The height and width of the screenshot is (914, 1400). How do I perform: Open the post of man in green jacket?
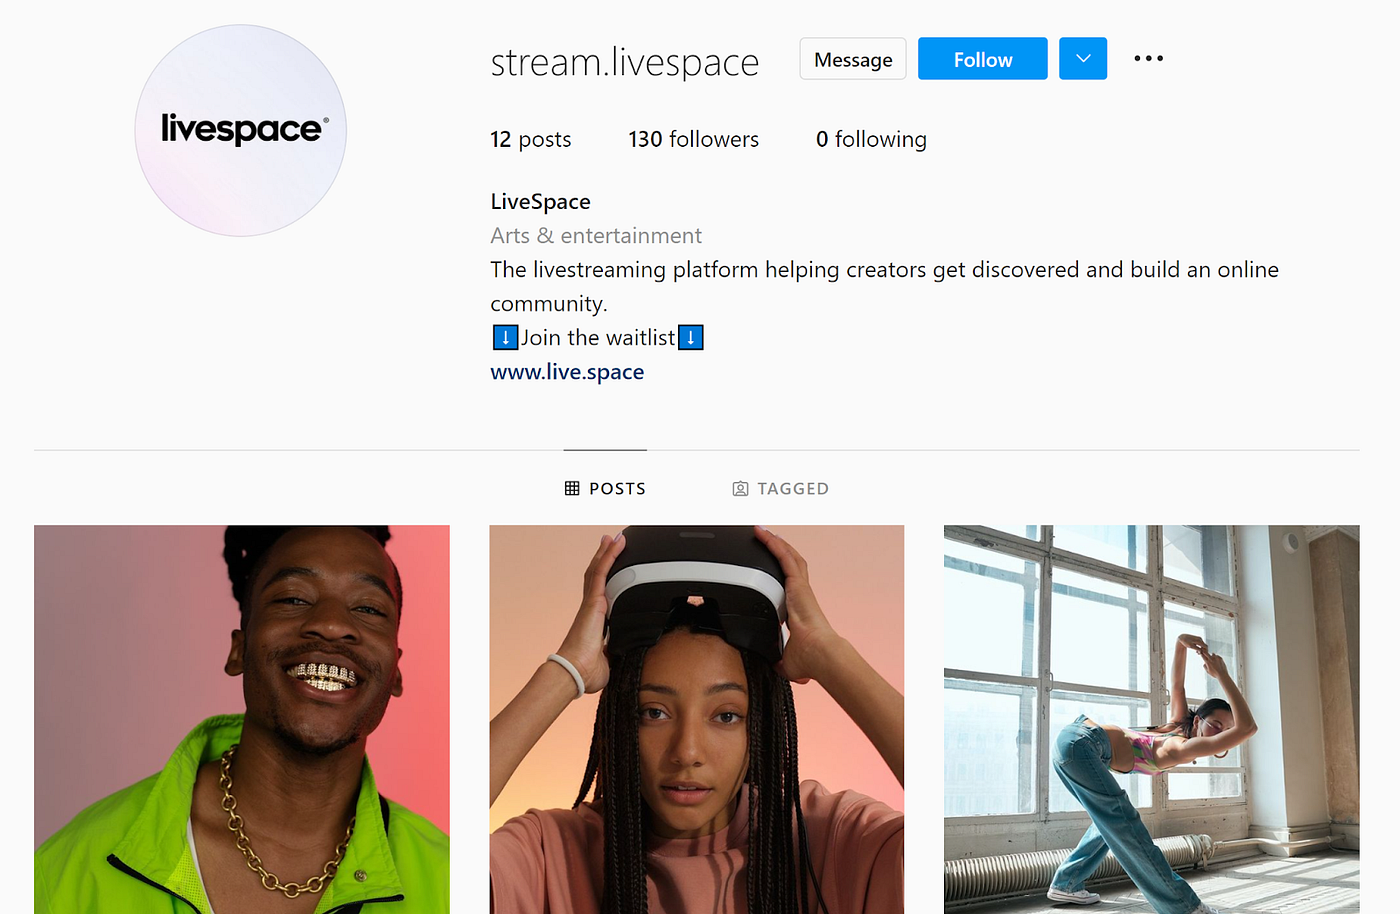coord(242,719)
